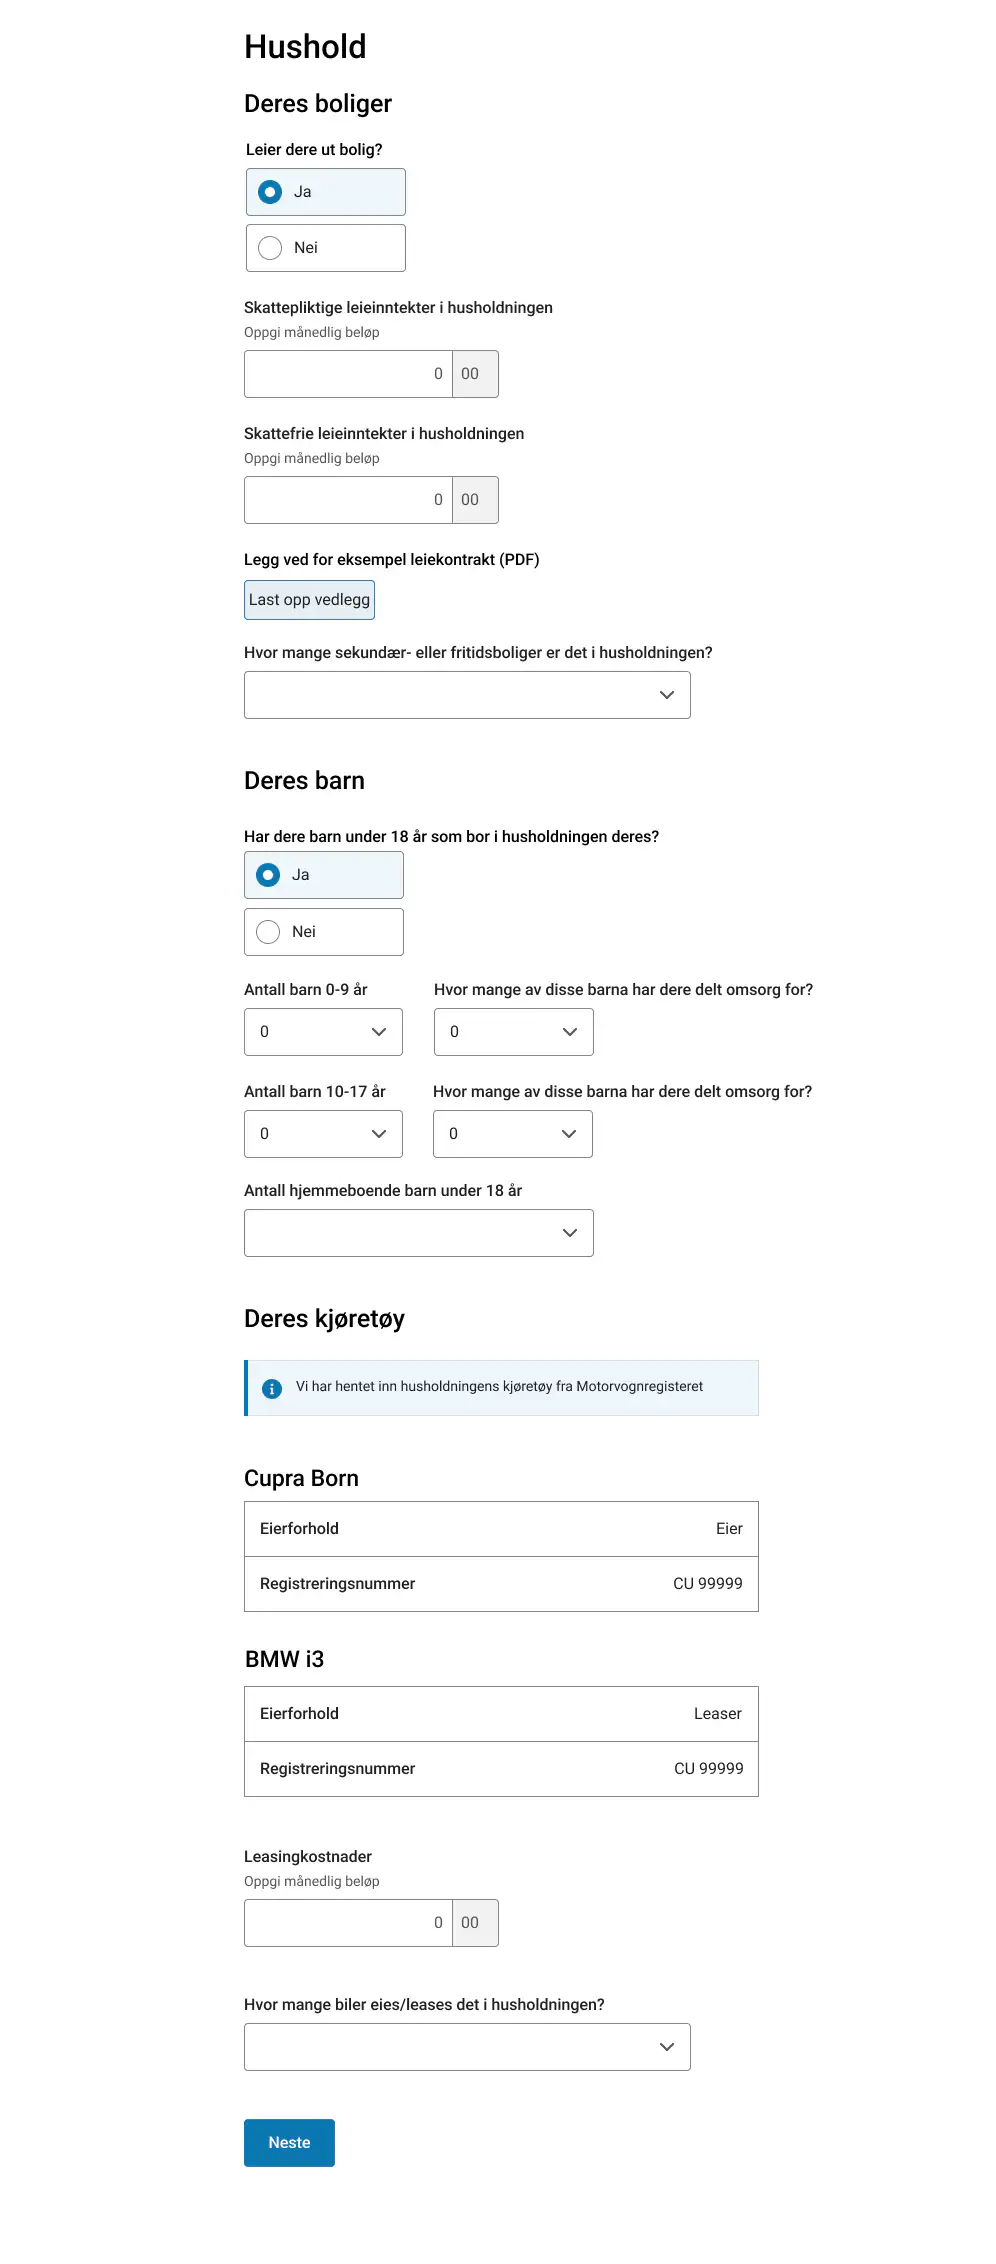Focus the Skattepliktige leieinntekter amount field

click(x=348, y=374)
